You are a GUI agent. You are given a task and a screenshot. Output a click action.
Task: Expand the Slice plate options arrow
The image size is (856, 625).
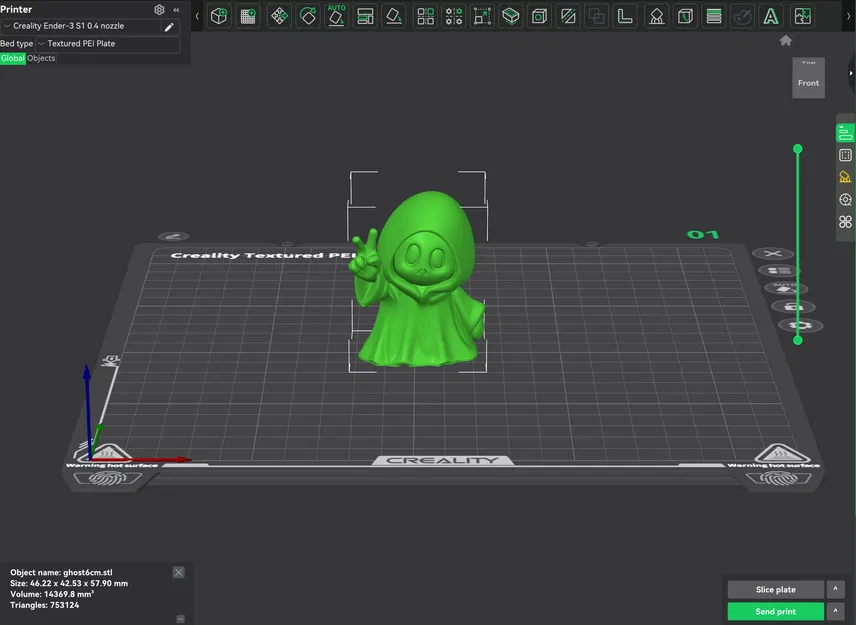(835, 590)
